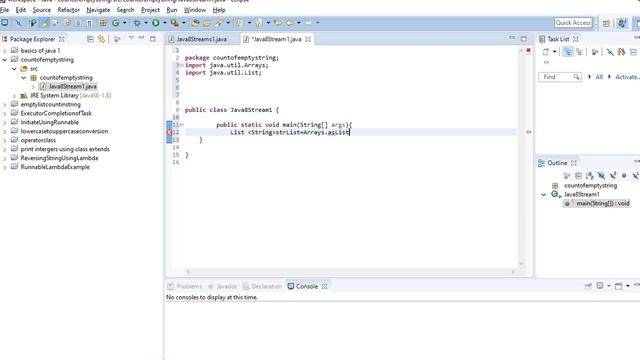Image resolution: width=640 pixels, height=360 pixels.
Task: Click the Display Selected Console icon
Action: click(600, 286)
